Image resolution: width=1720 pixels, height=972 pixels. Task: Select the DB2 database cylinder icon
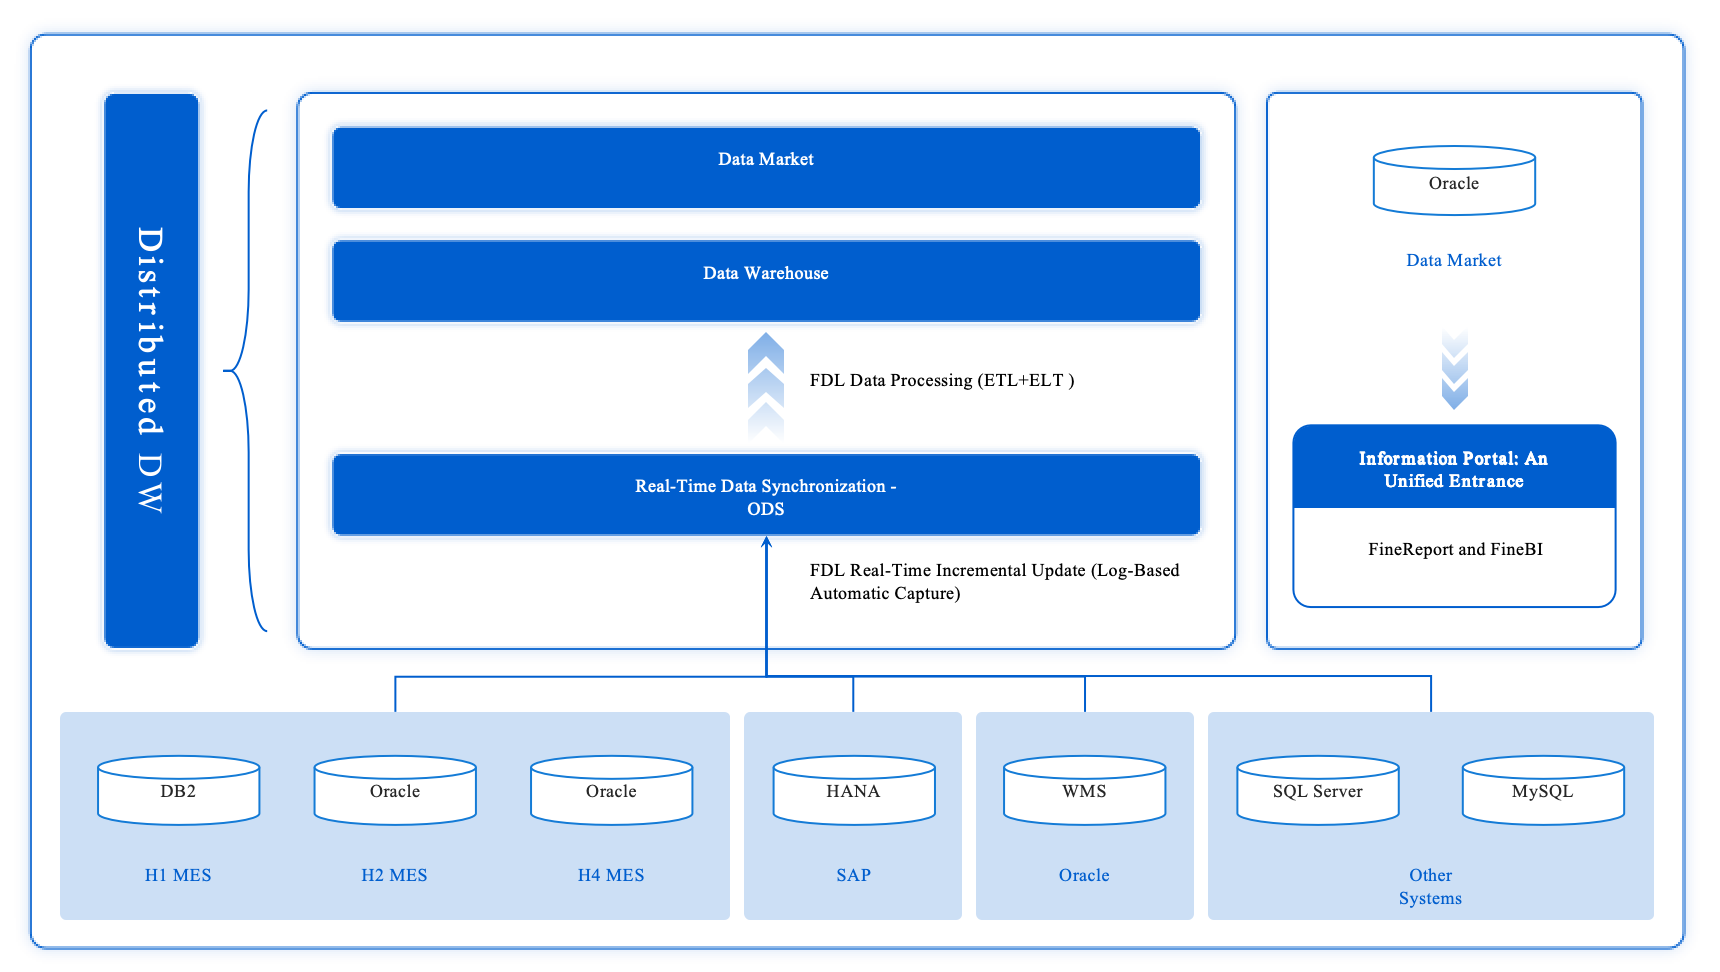tap(178, 790)
